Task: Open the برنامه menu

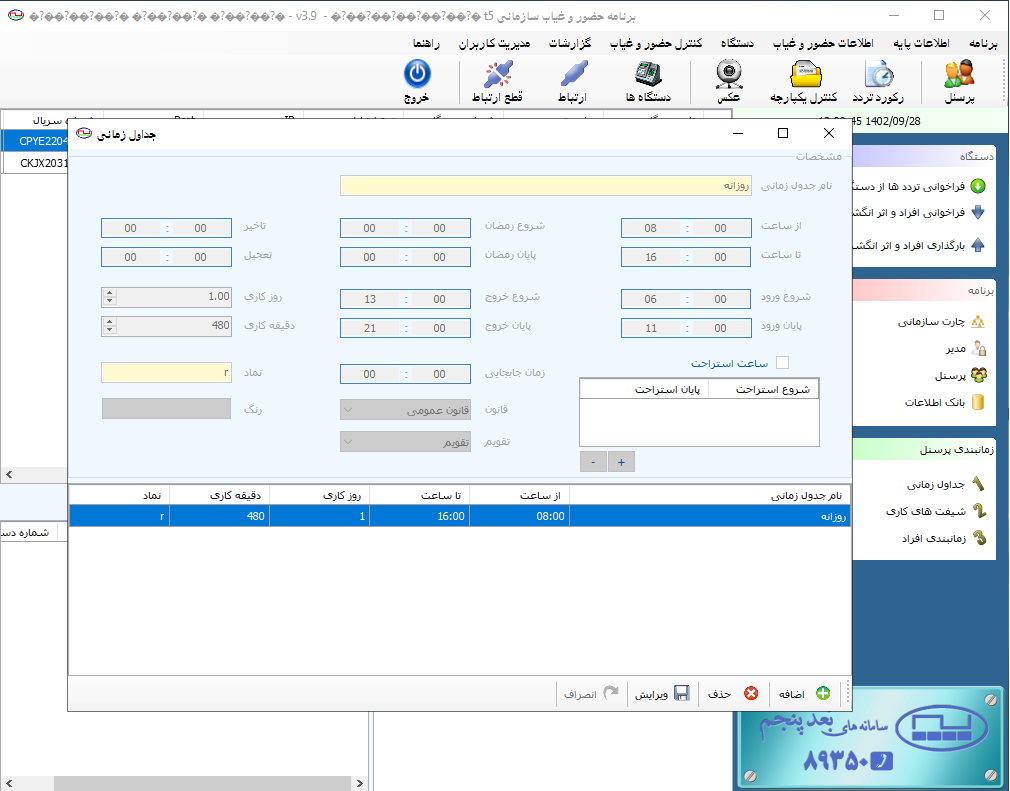Action: 983,43
